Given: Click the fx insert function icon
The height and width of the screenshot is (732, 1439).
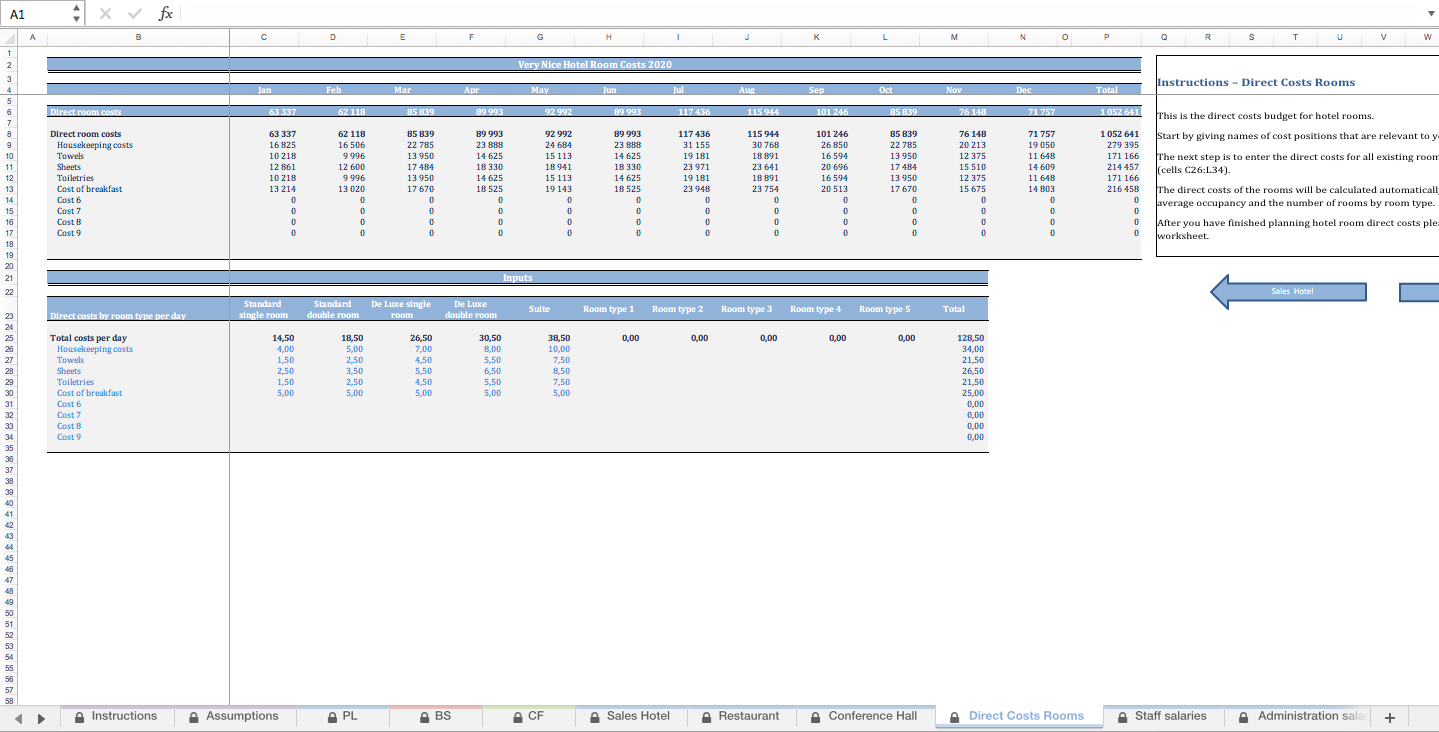Looking at the screenshot, I should click(x=166, y=13).
